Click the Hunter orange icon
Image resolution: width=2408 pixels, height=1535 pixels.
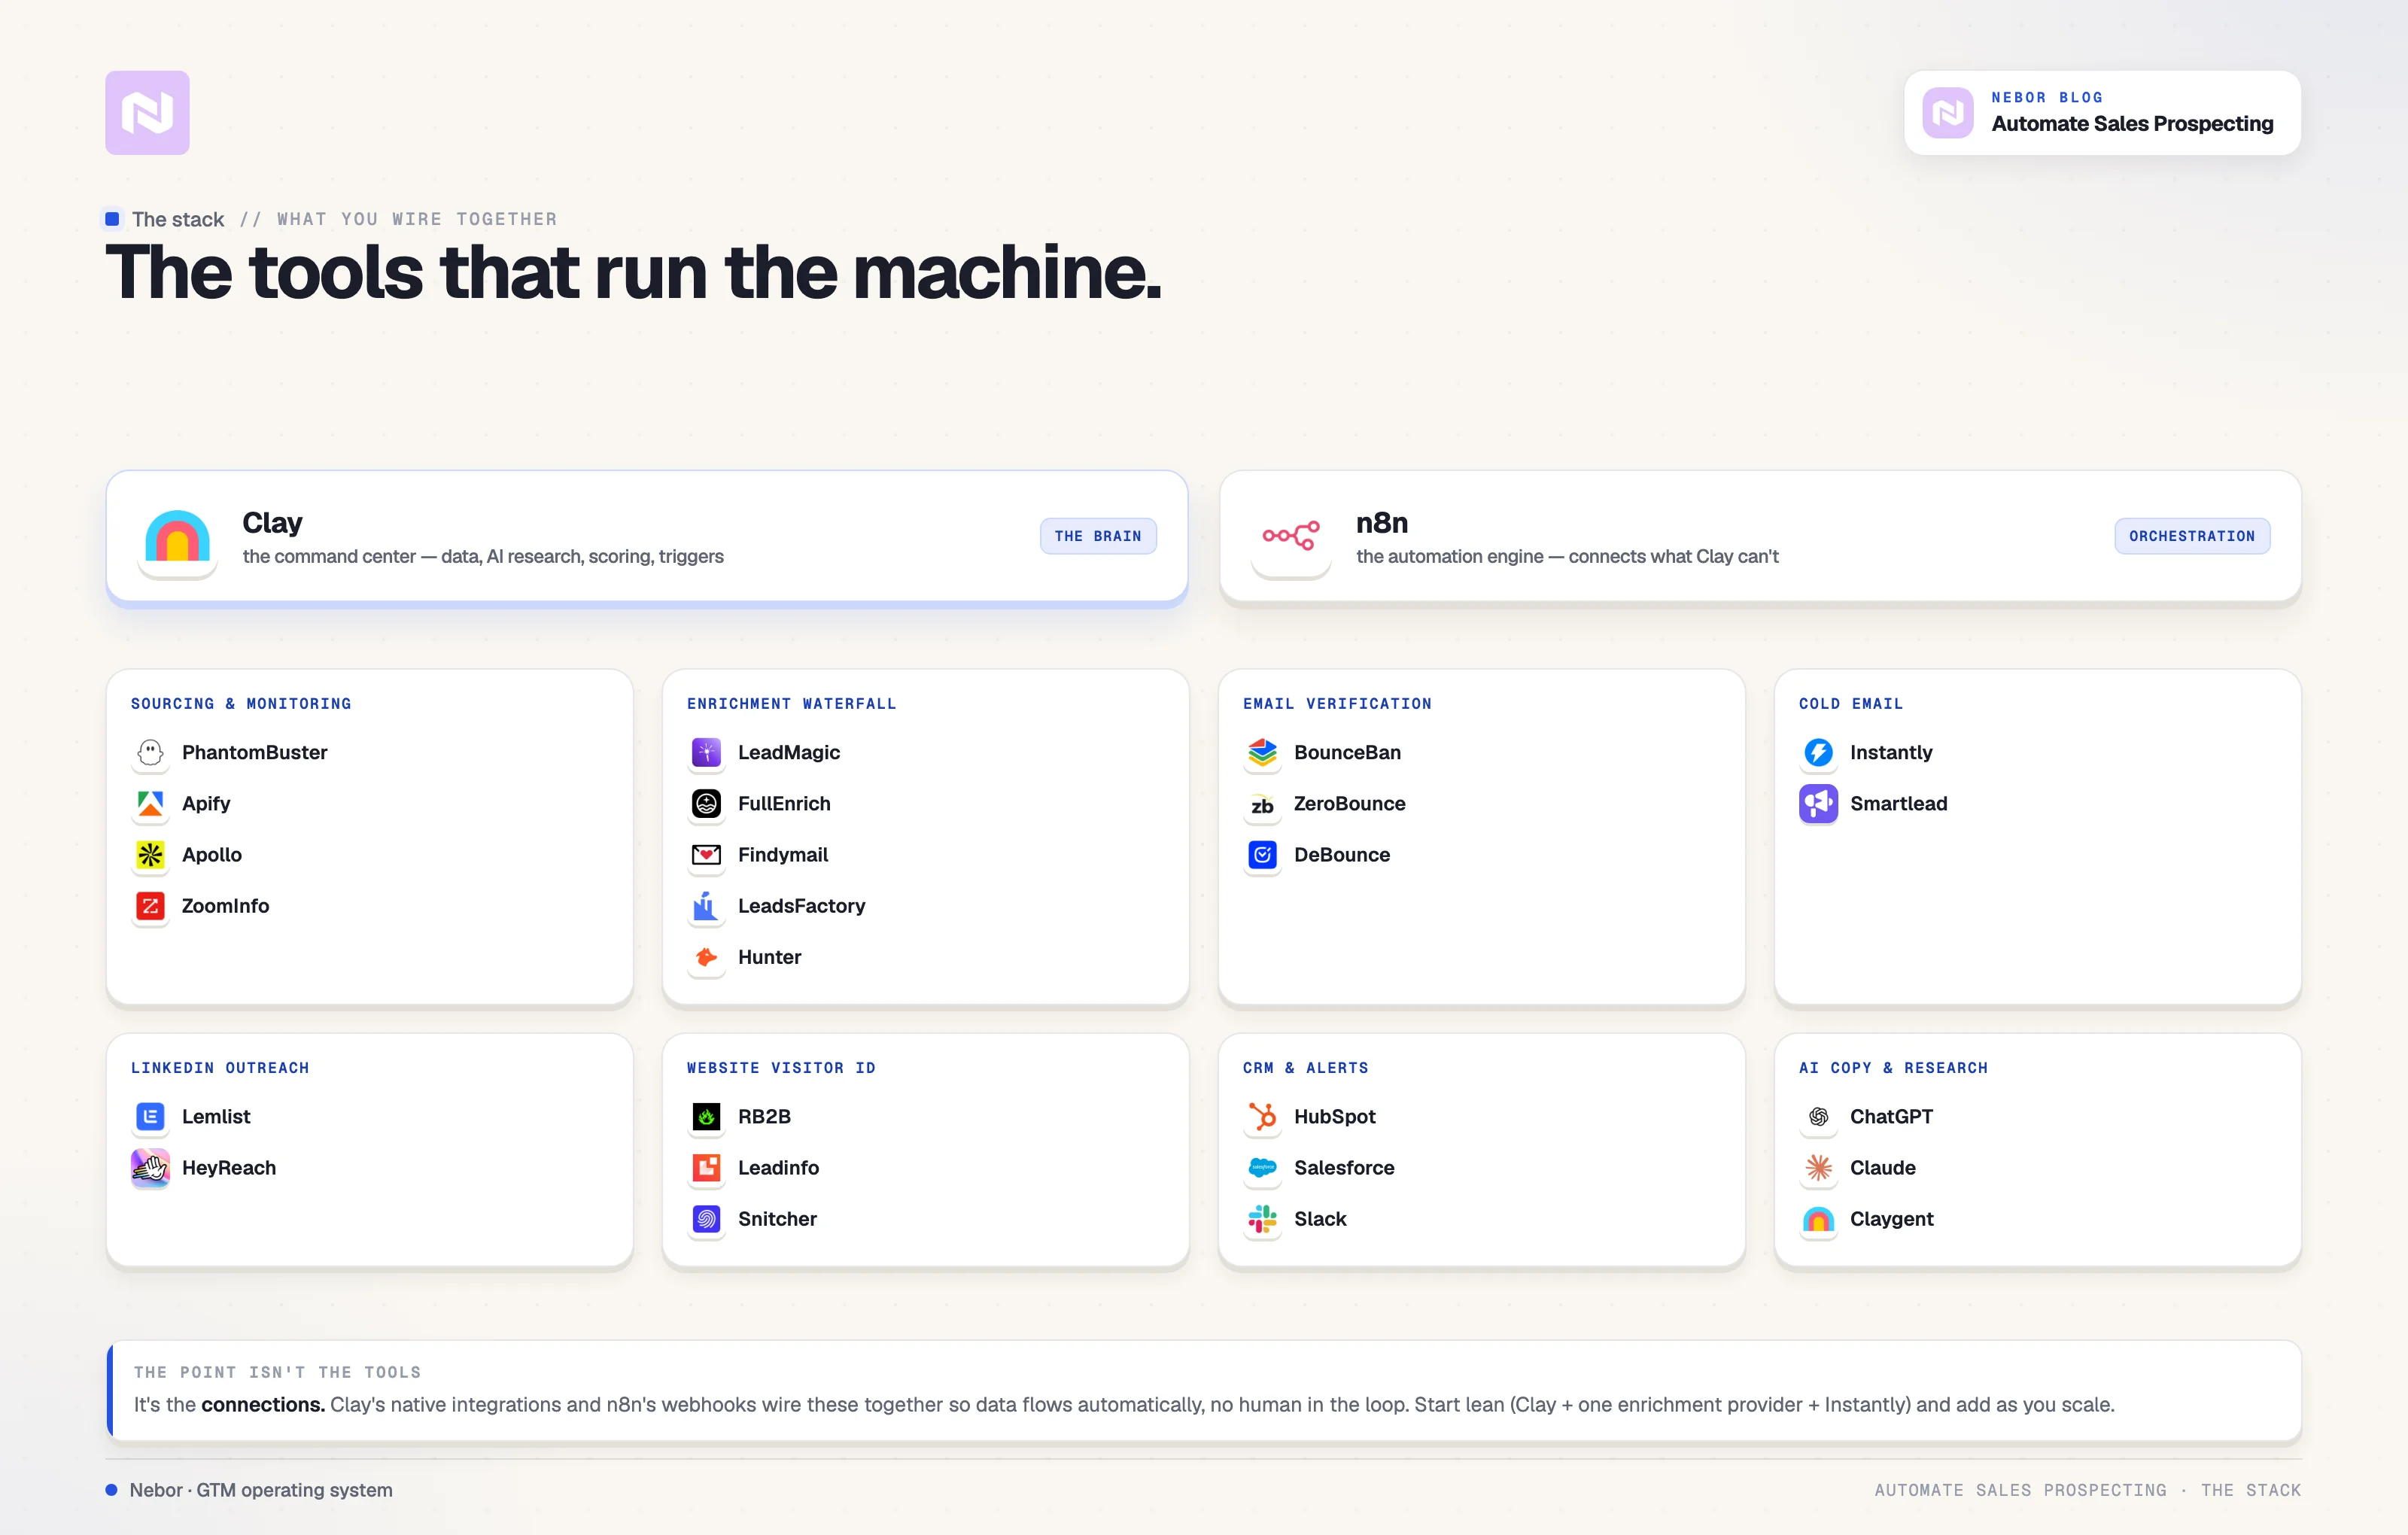[x=706, y=957]
